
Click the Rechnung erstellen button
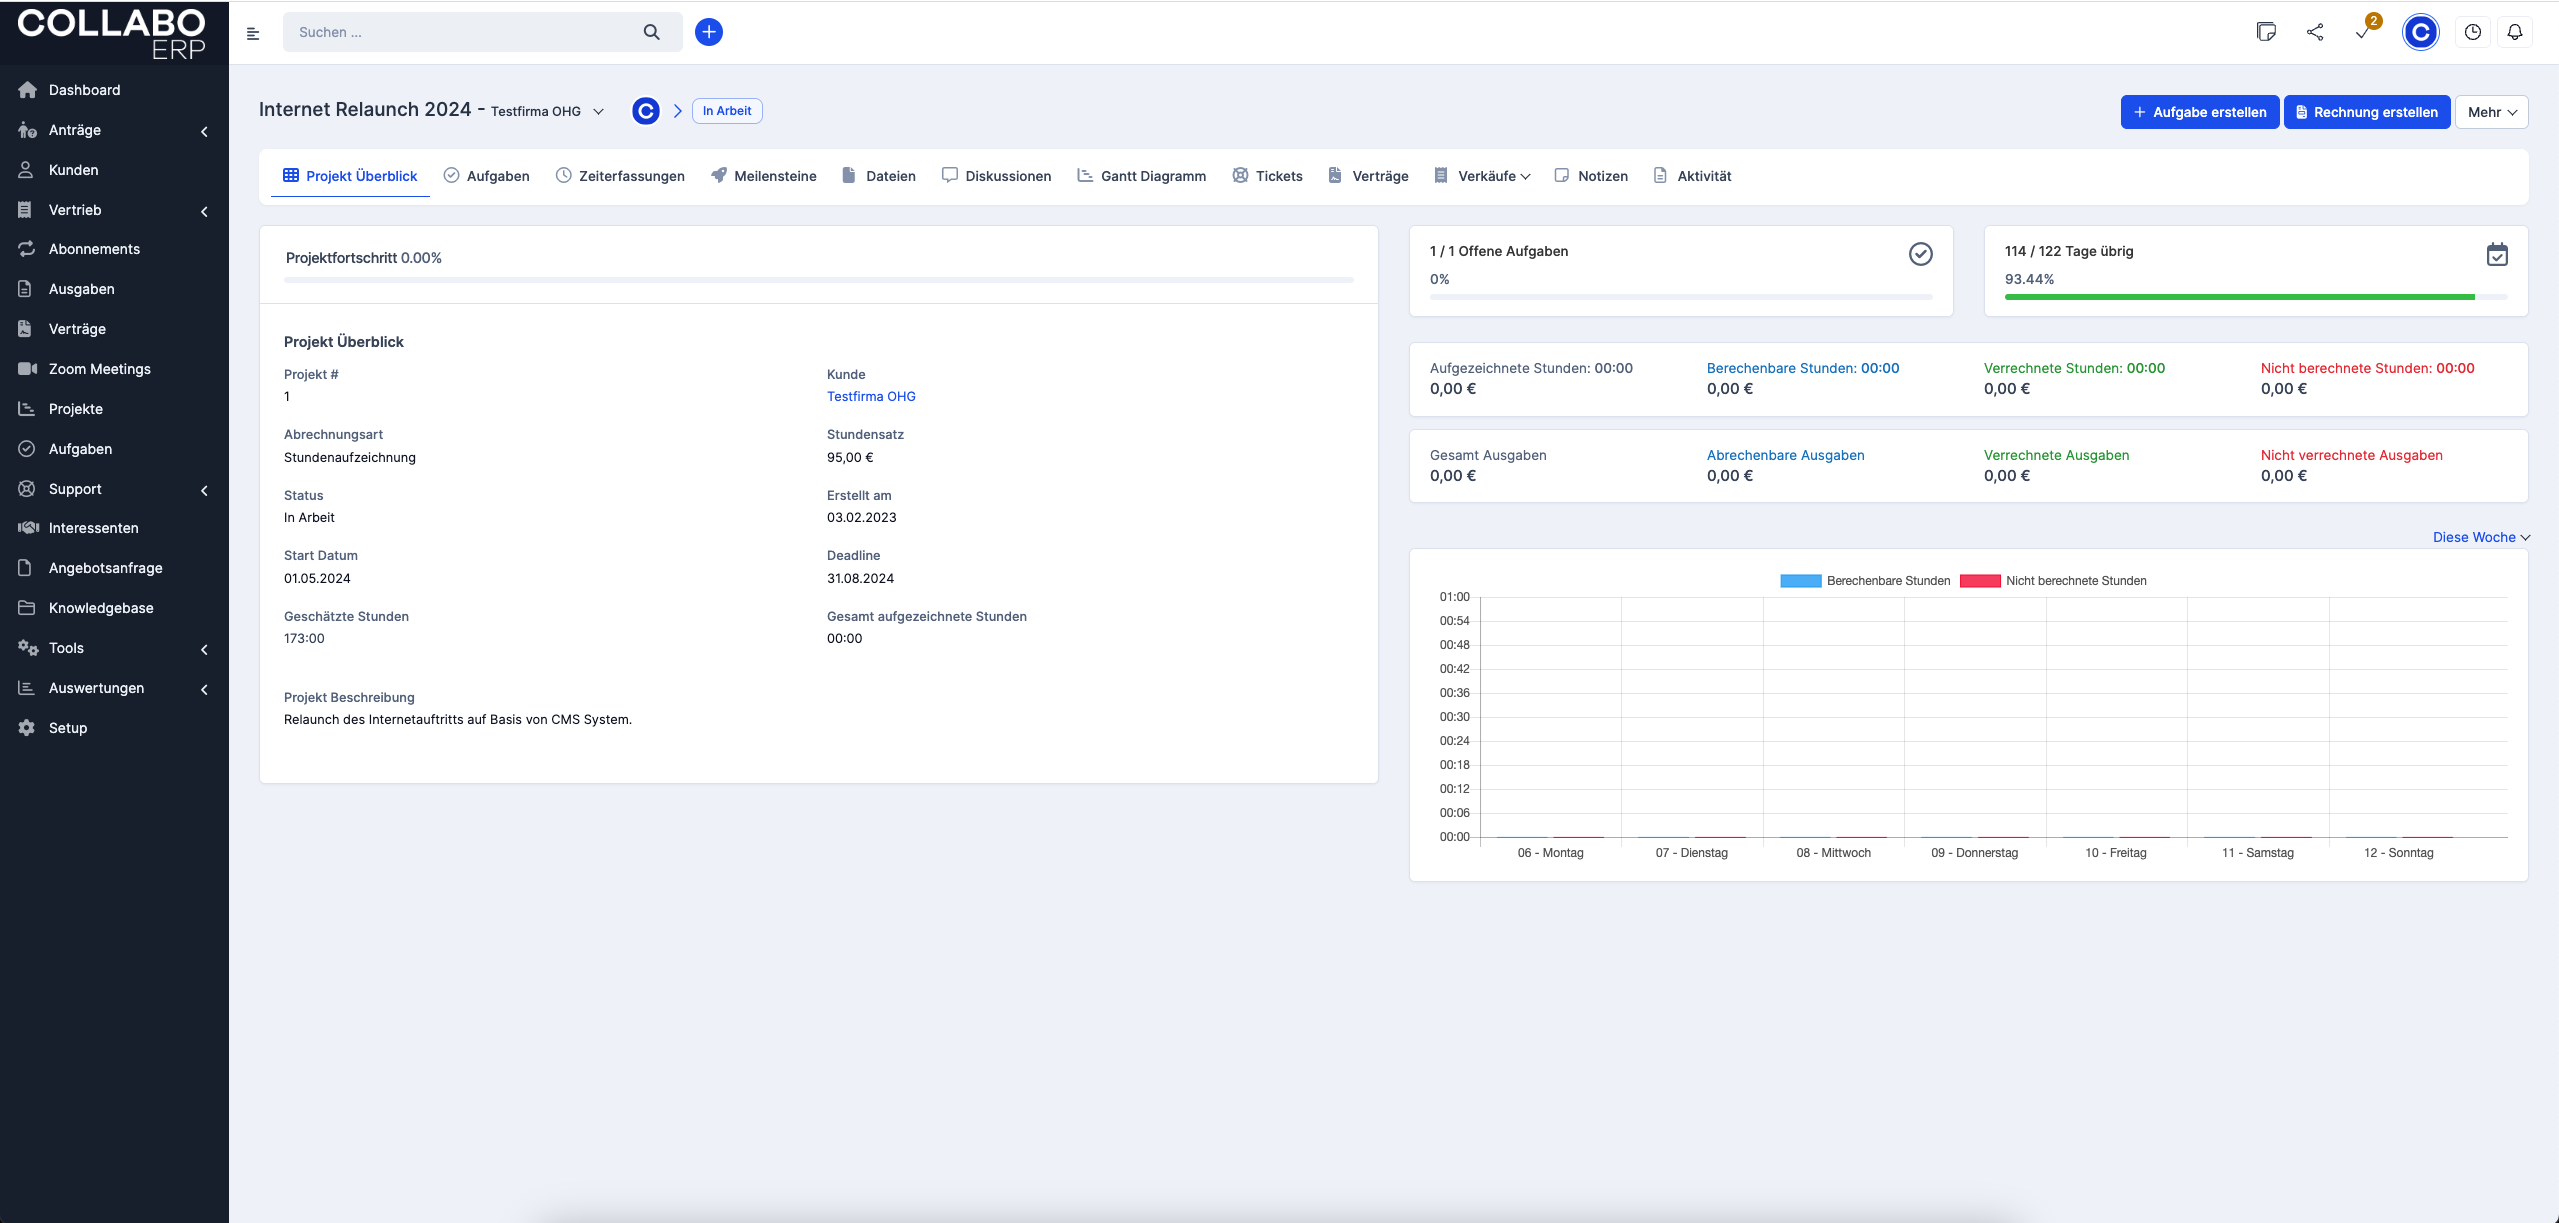click(x=2367, y=112)
